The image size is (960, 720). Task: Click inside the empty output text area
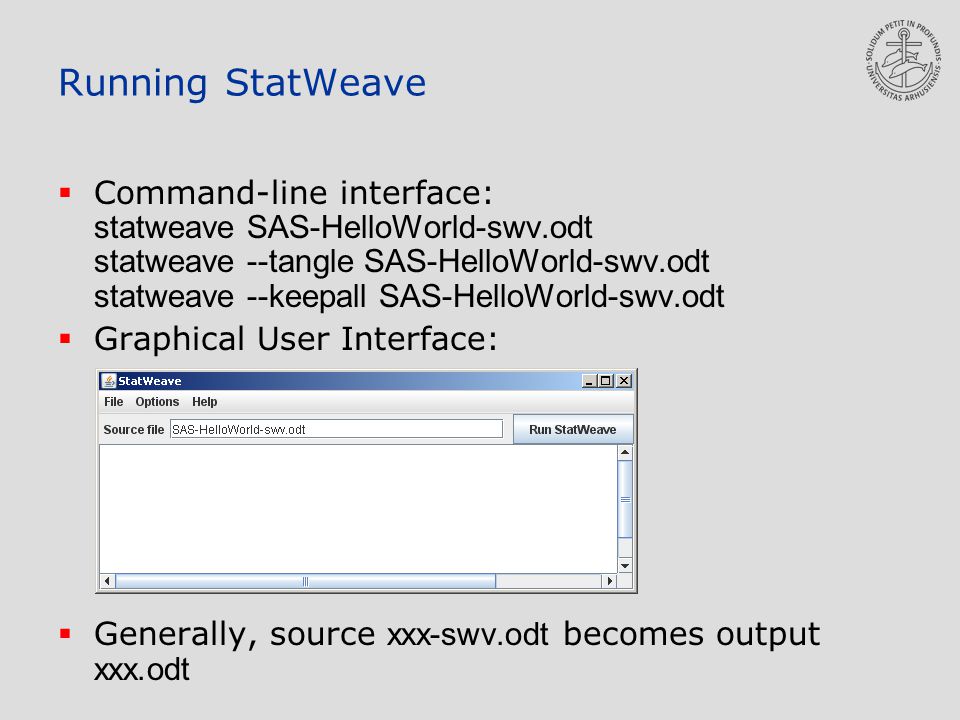(358, 509)
